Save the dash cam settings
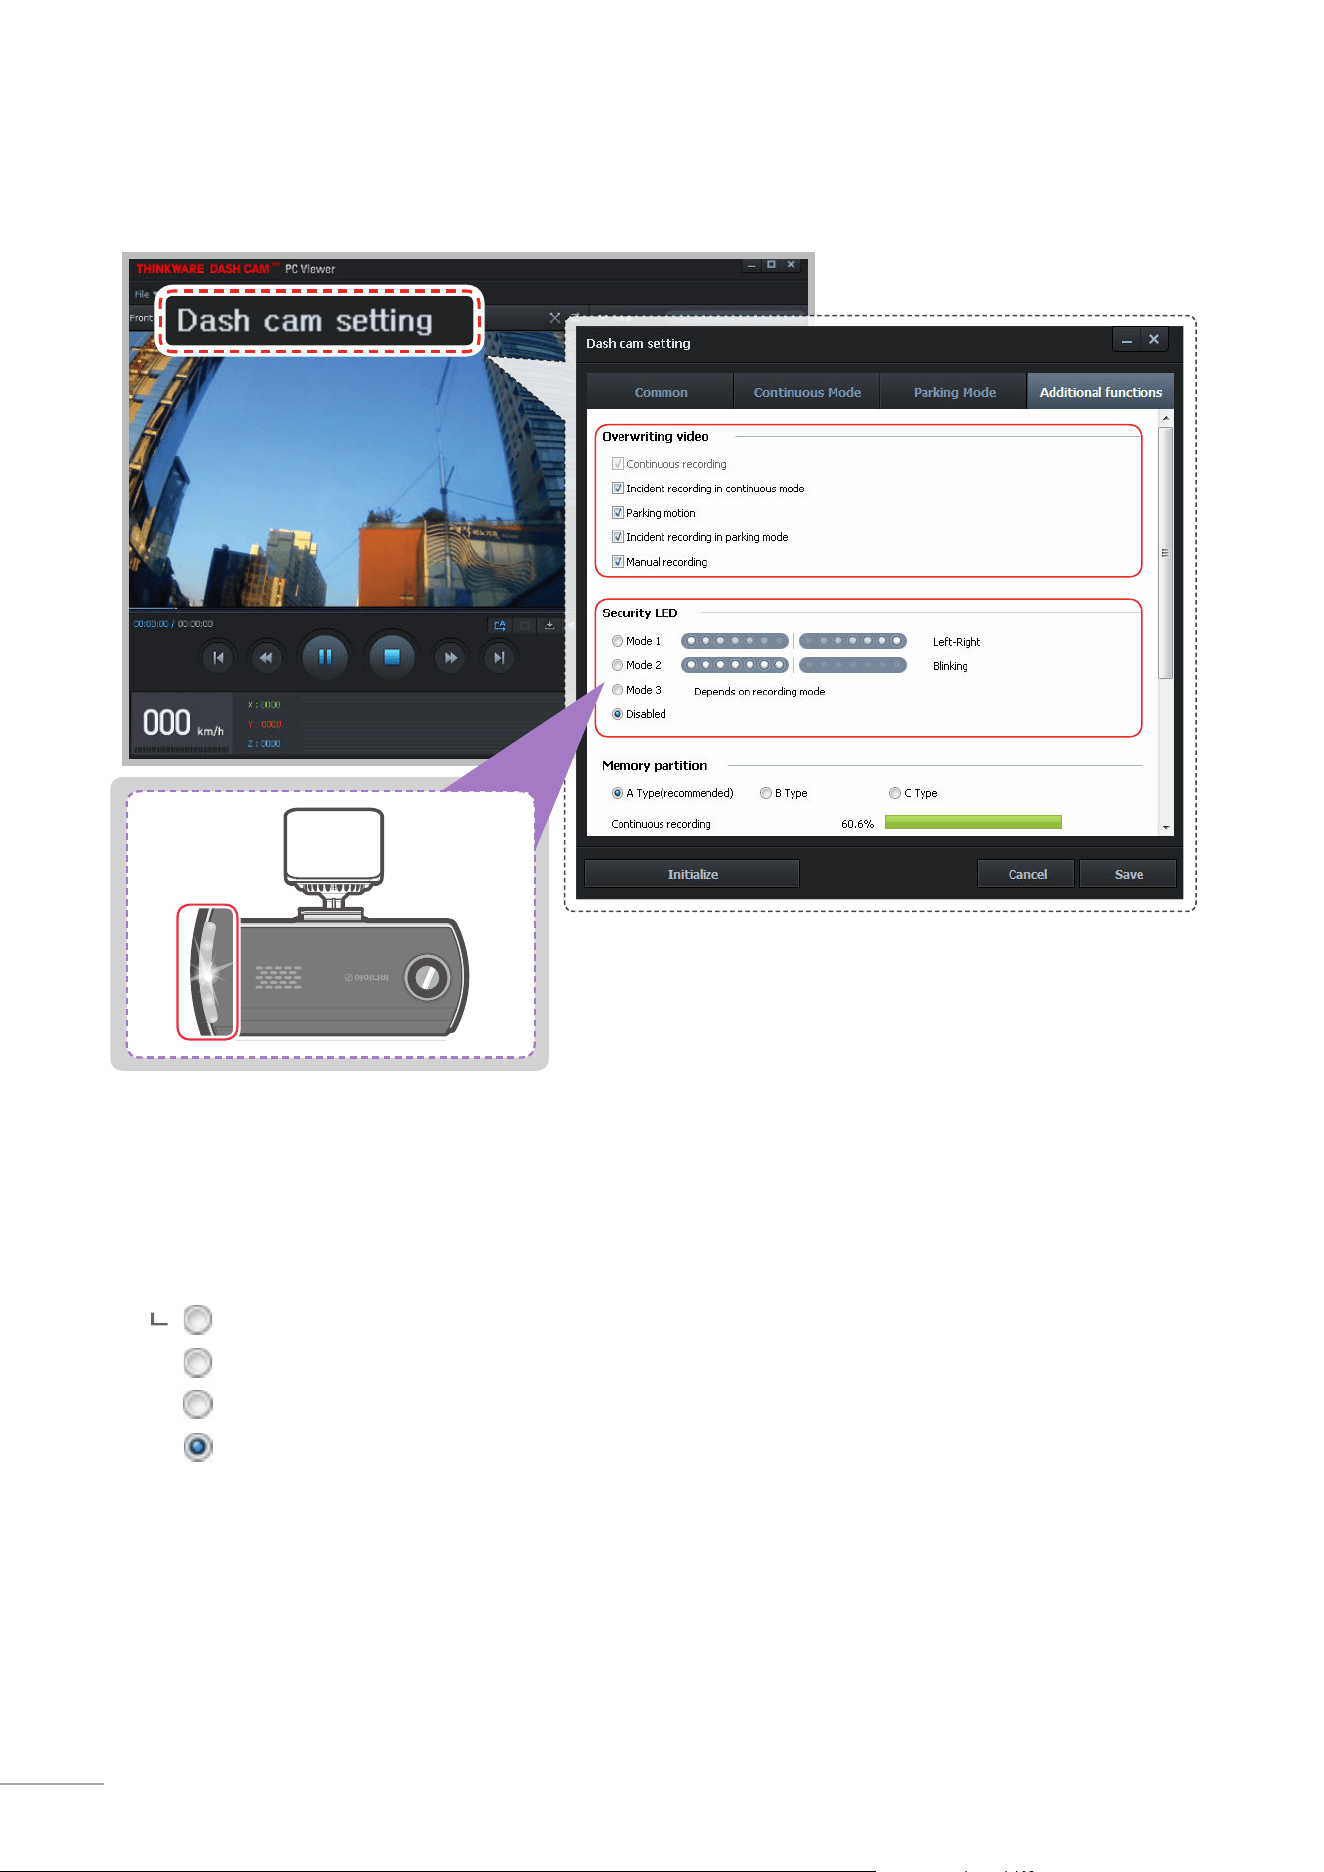This screenshot has height=1872, width=1324. 1128,874
